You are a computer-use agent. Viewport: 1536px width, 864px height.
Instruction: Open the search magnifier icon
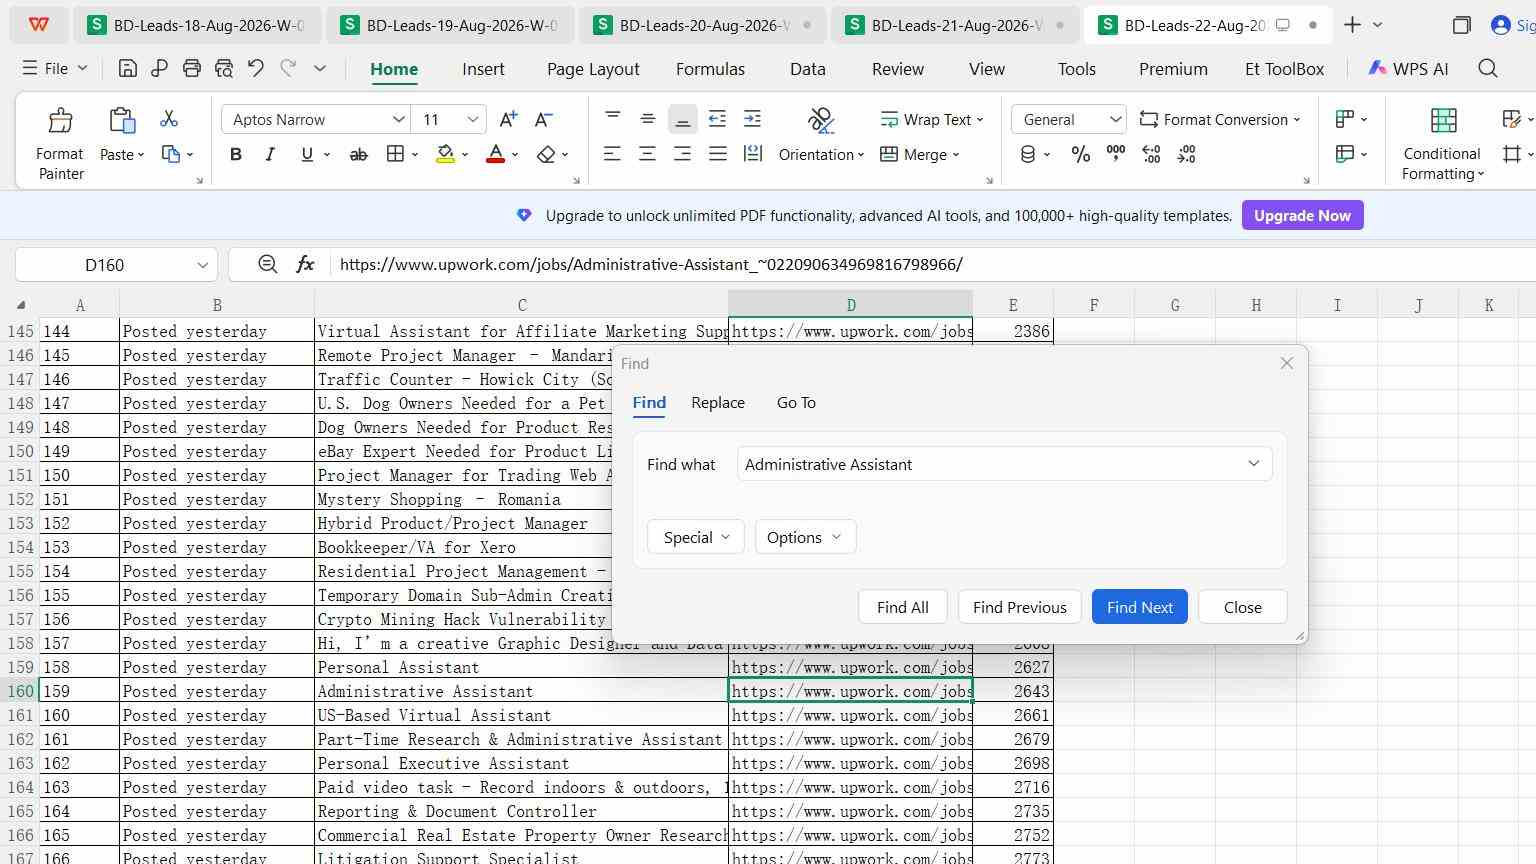[1488, 68]
